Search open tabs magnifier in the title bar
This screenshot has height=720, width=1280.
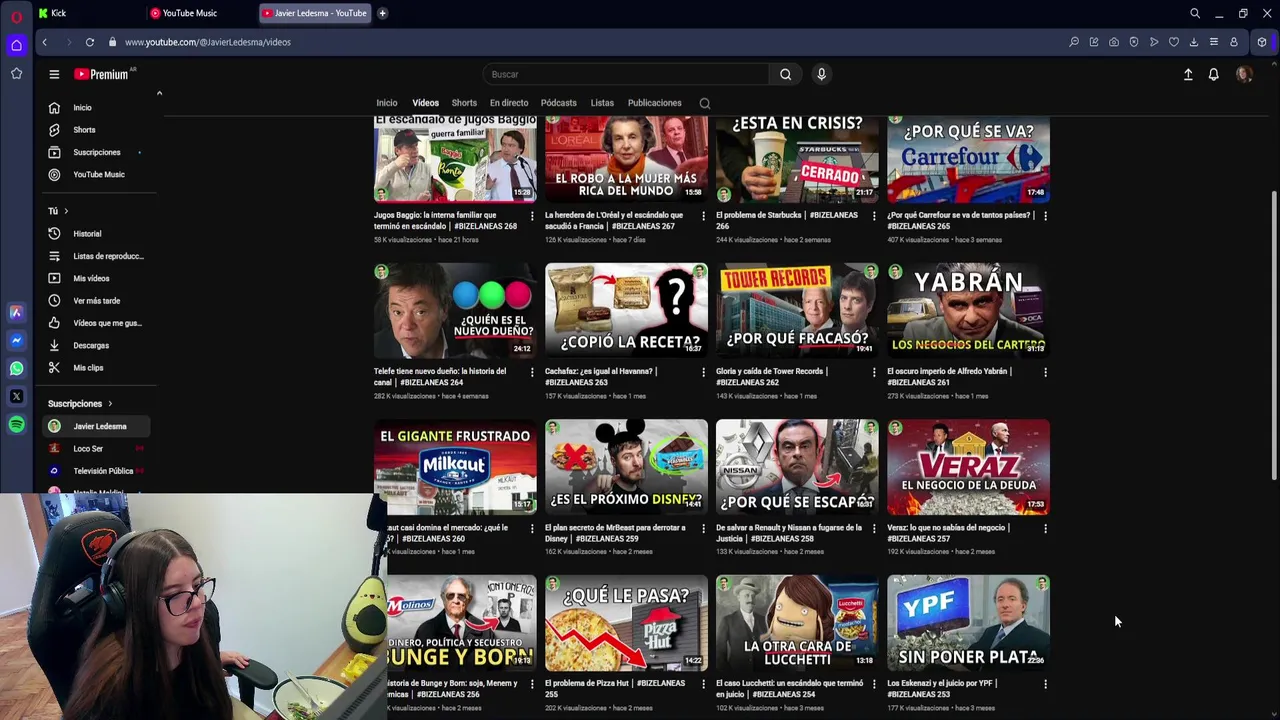(x=1195, y=13)
